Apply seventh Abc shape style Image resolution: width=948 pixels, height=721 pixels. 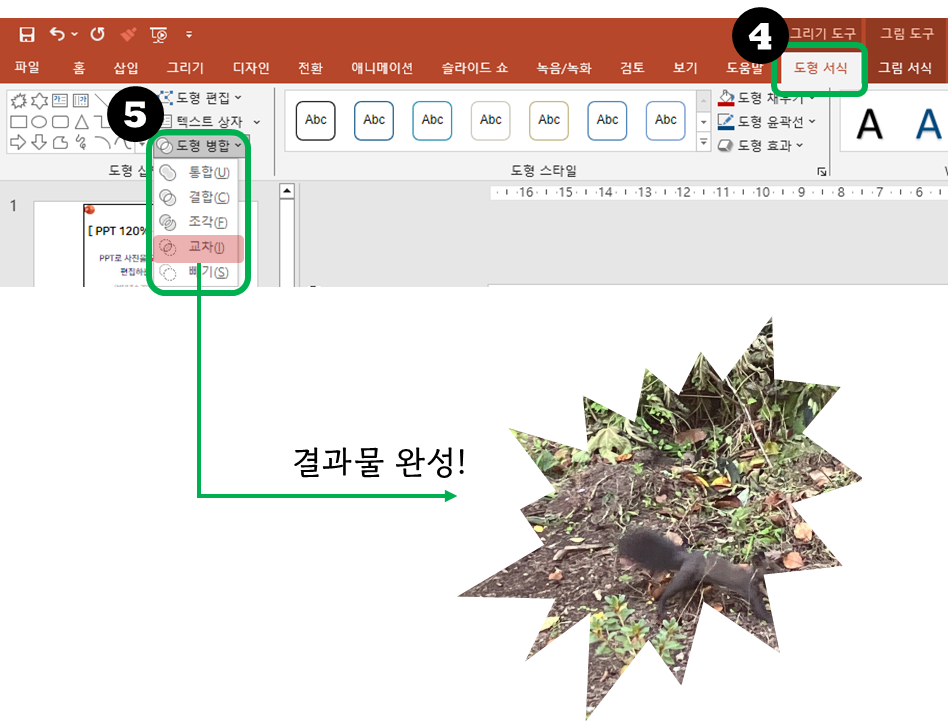[x=666, y=120]
